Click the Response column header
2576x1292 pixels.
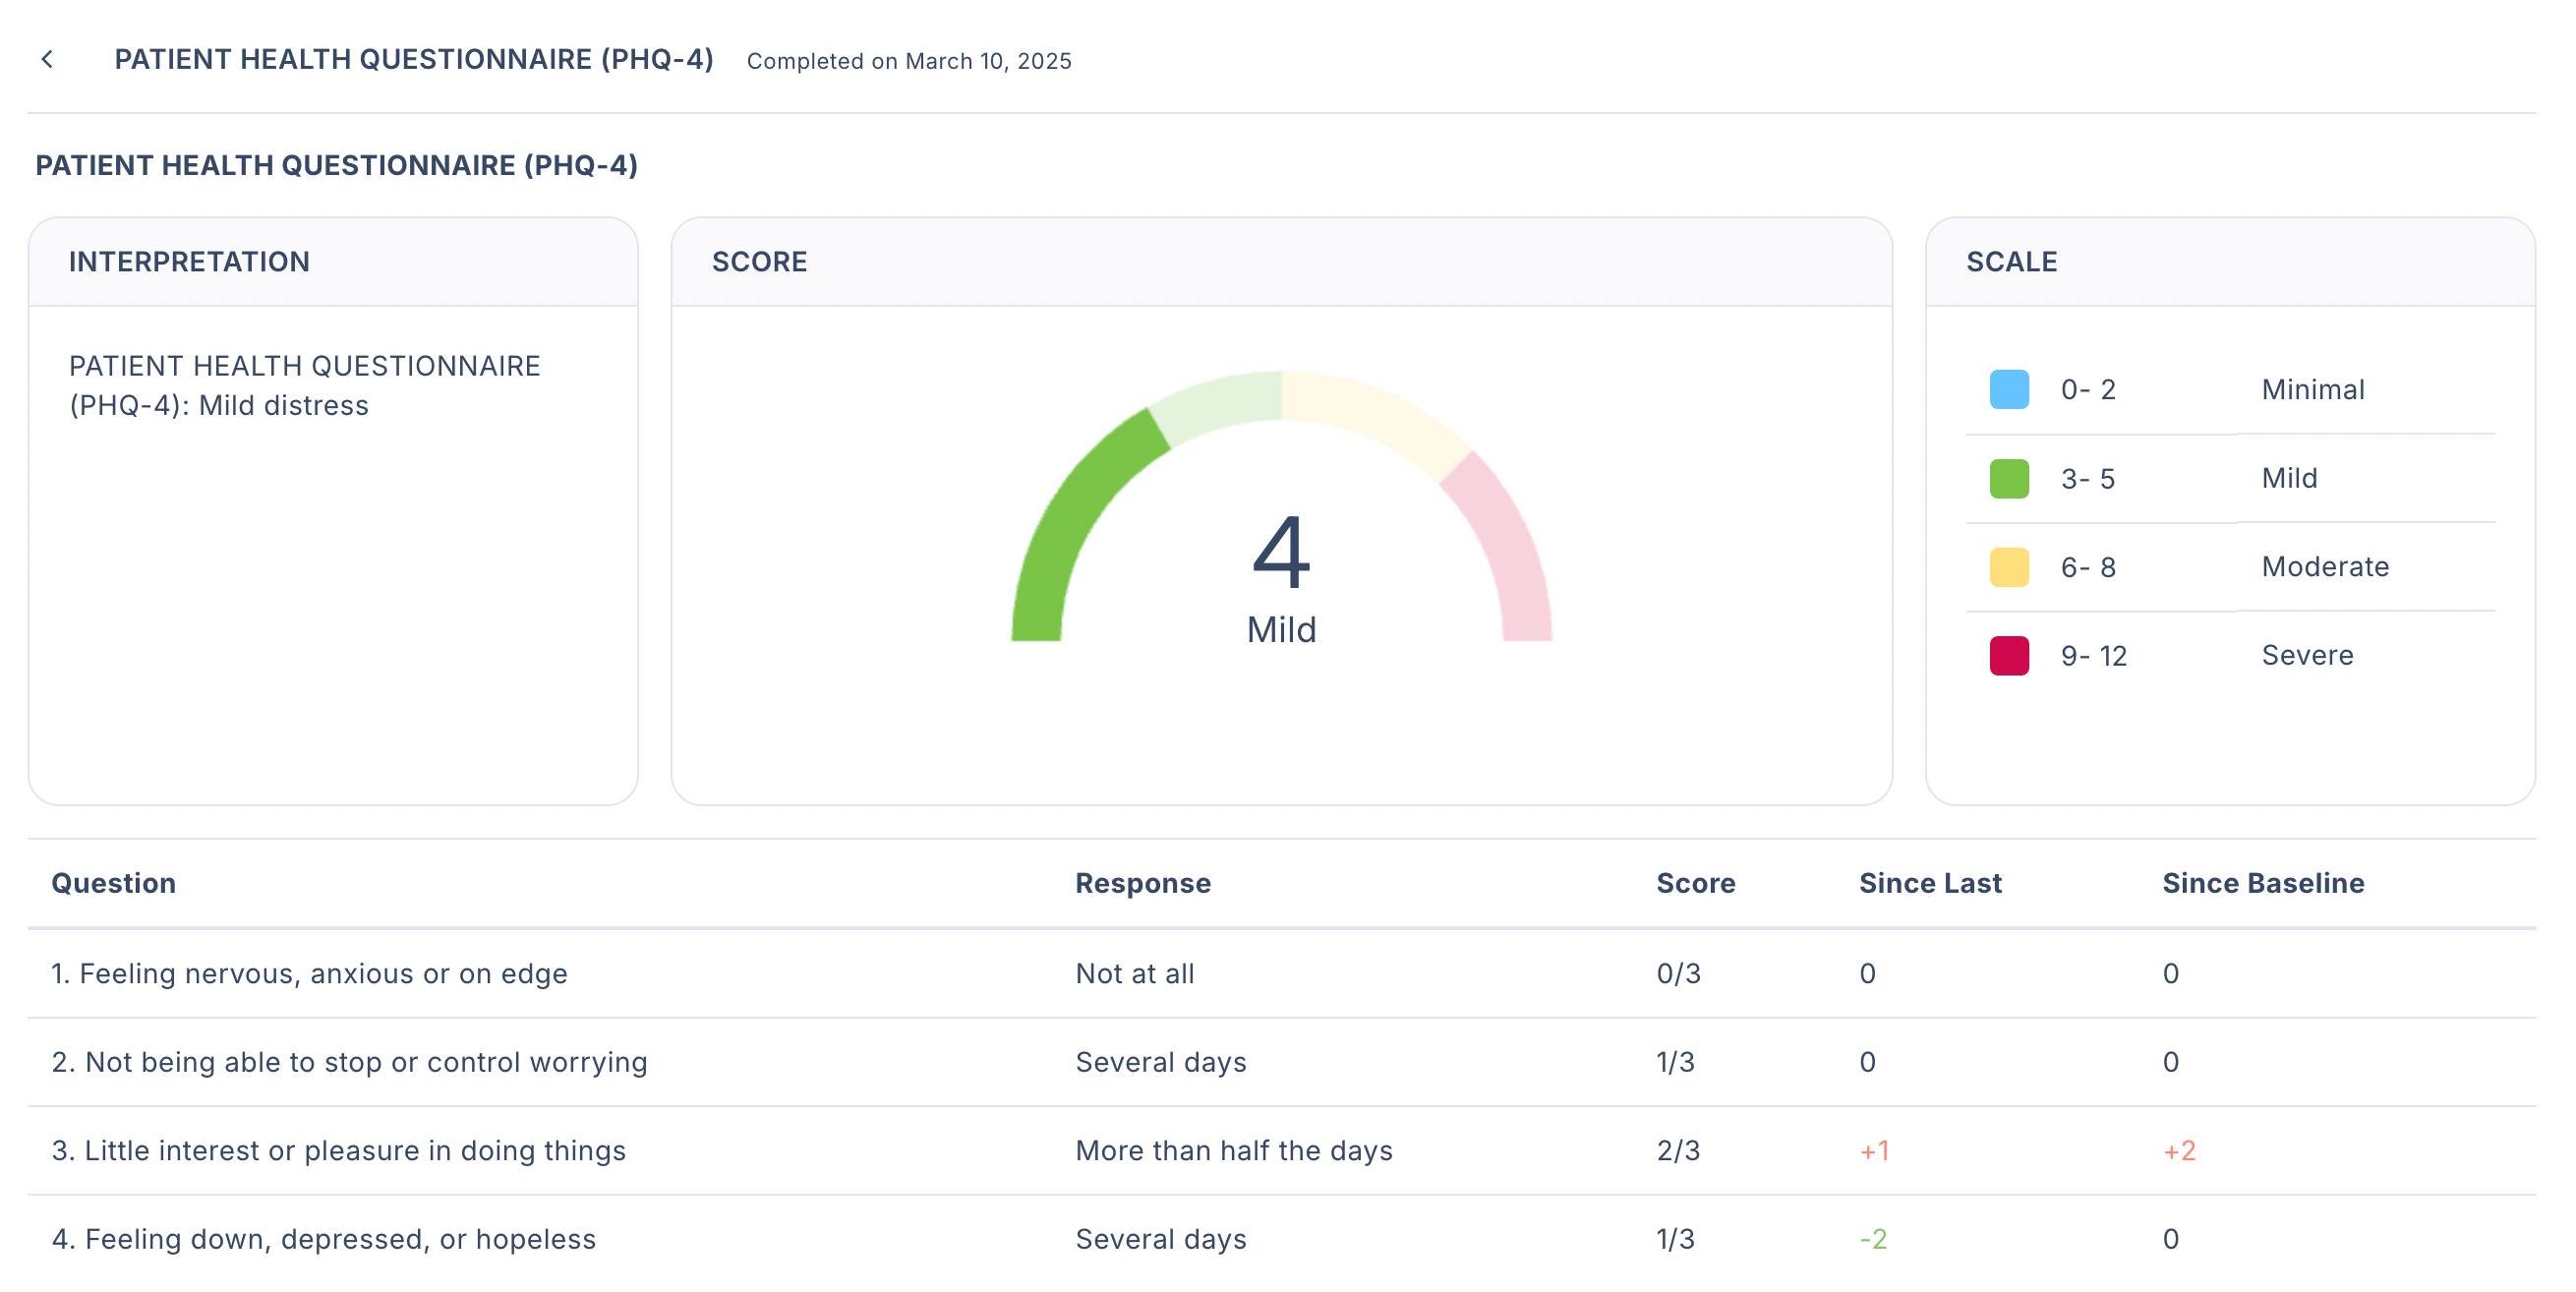pos(1142,883)
